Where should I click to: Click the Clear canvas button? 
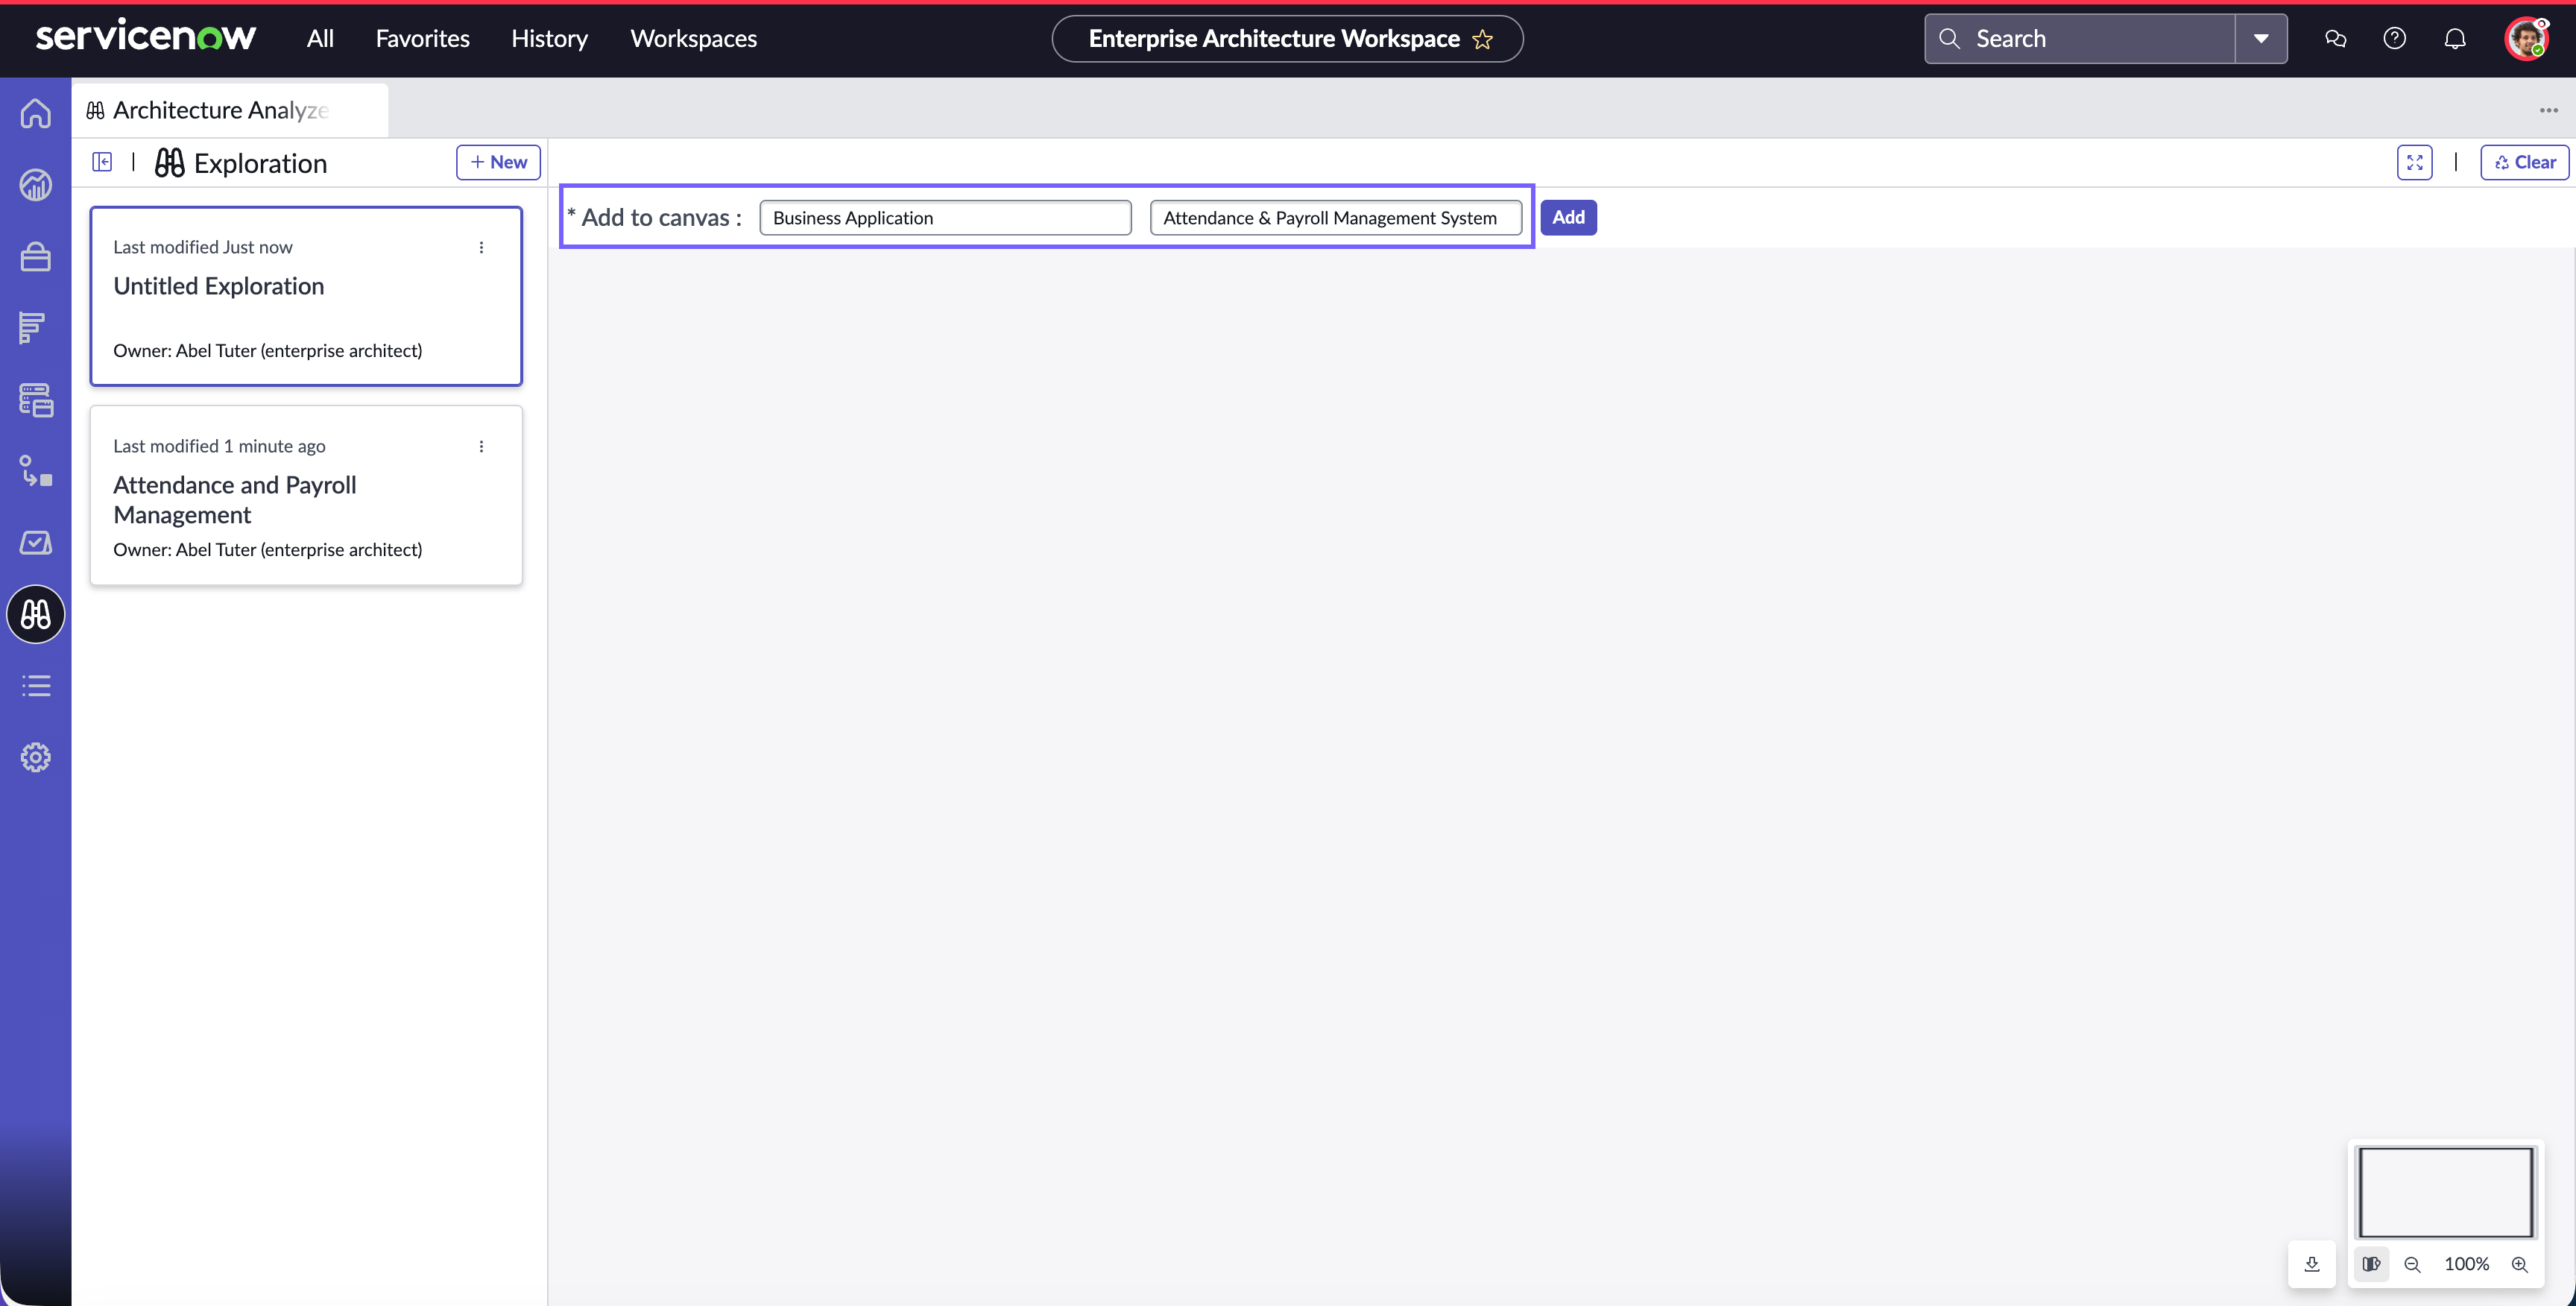[x=2524, y=162]
